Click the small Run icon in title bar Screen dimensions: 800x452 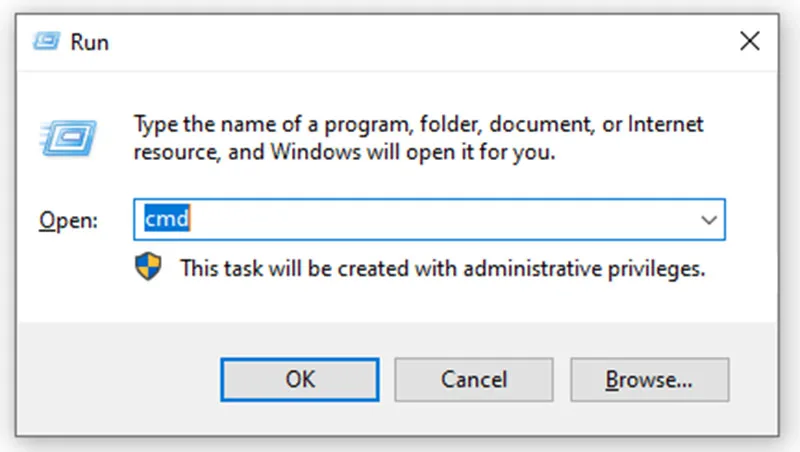(46, 41)
